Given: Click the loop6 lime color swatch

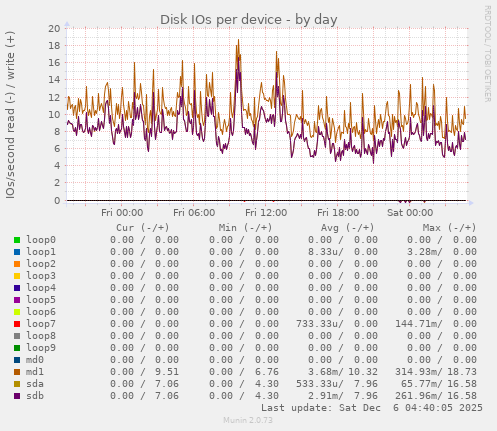Looking at the screenshot, I should tap(17, 312).
